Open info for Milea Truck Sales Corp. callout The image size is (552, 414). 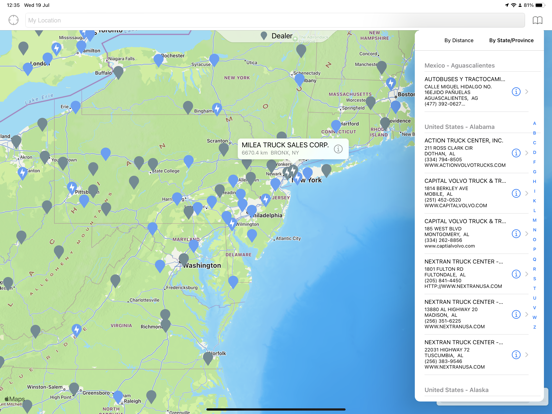(338, 149)
